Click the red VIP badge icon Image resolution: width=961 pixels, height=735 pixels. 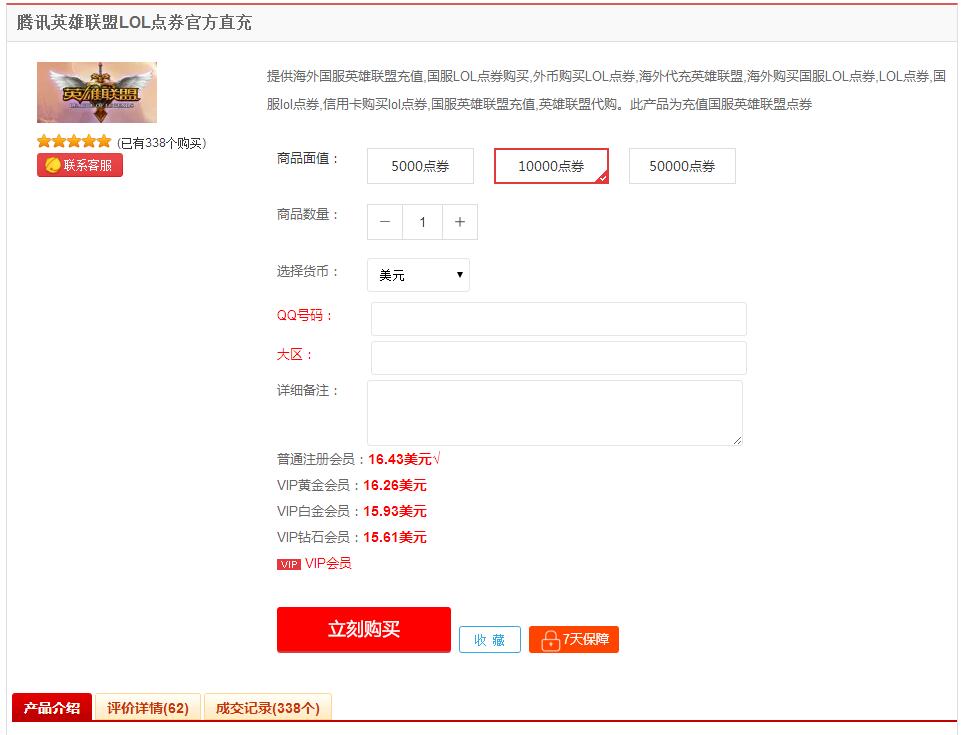pos(289,564)
